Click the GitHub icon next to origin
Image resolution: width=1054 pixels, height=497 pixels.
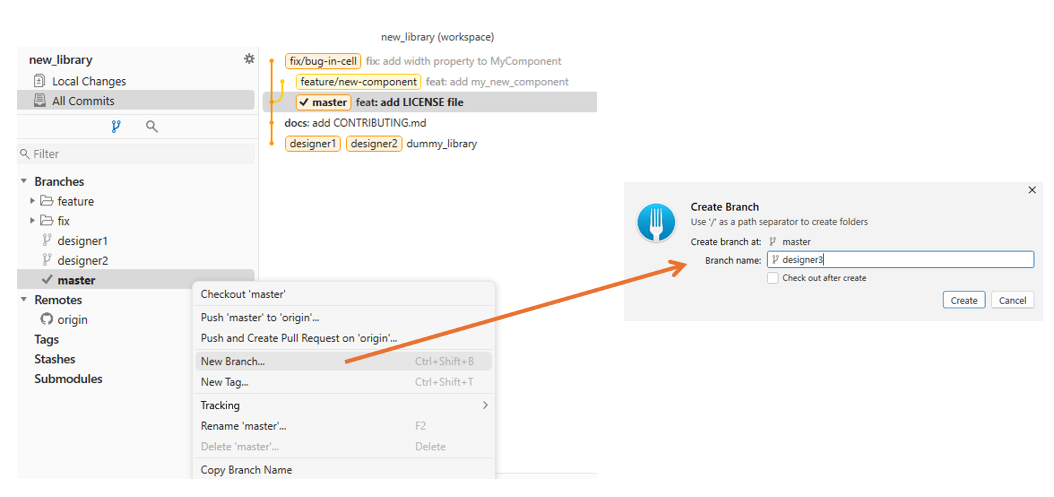(x=46, y=319)
